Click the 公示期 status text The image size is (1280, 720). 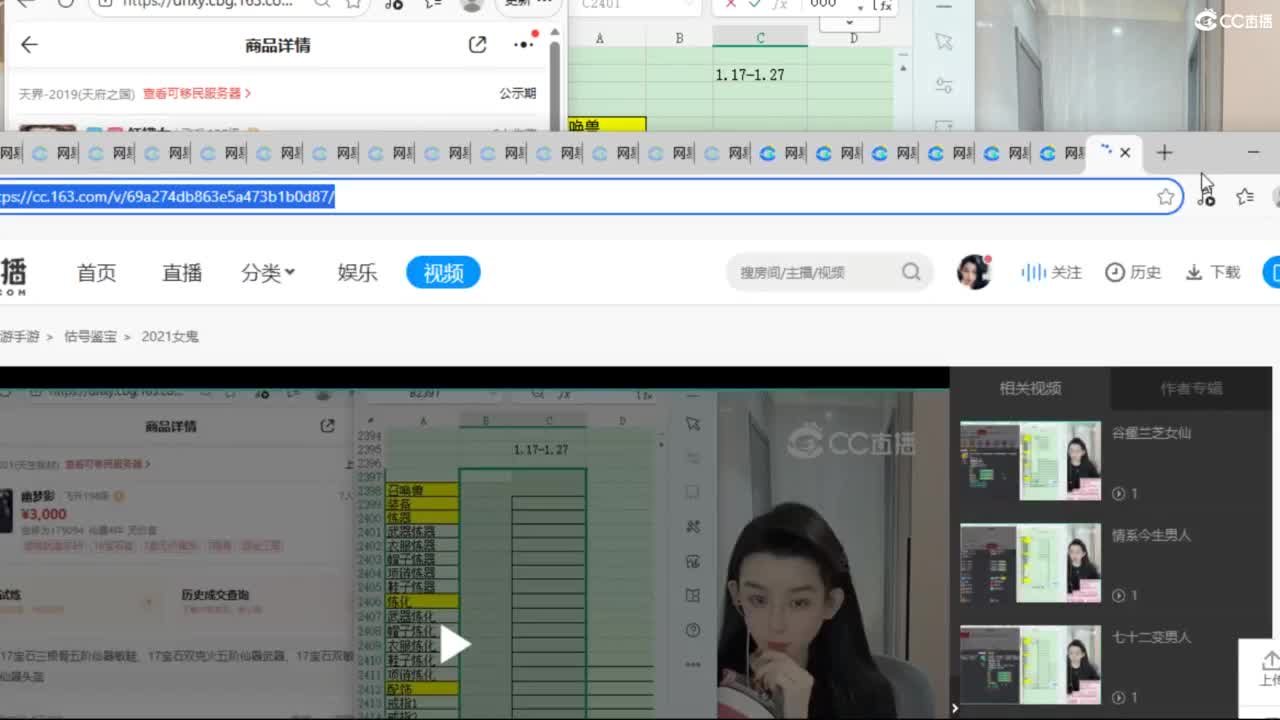[x=518, y=93]
